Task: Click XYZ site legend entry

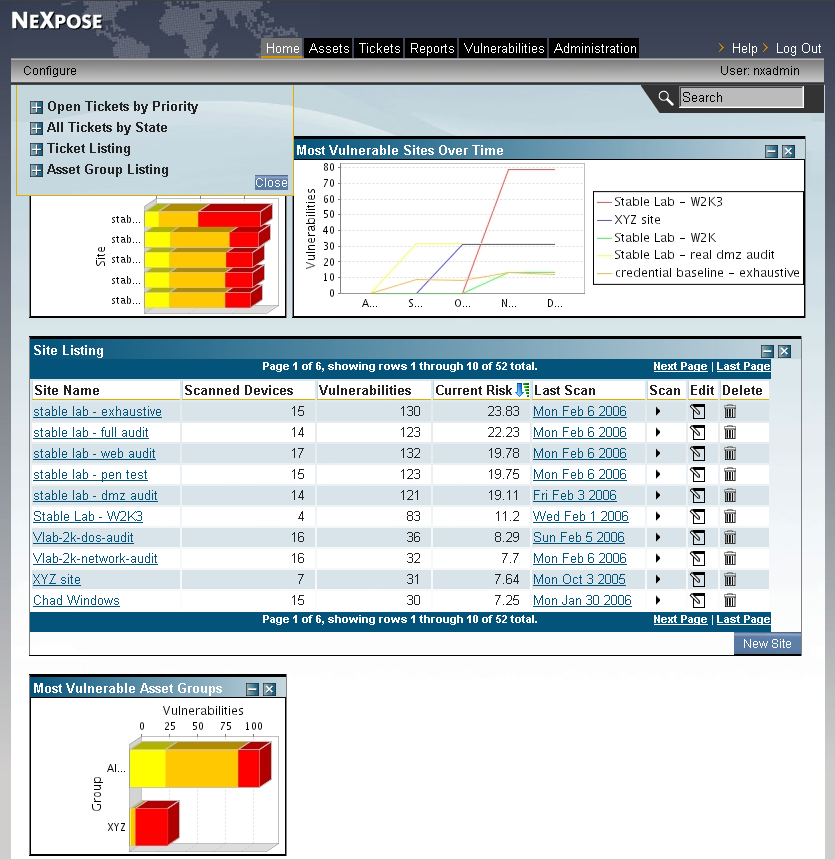Action: click(x=629, y=220)
